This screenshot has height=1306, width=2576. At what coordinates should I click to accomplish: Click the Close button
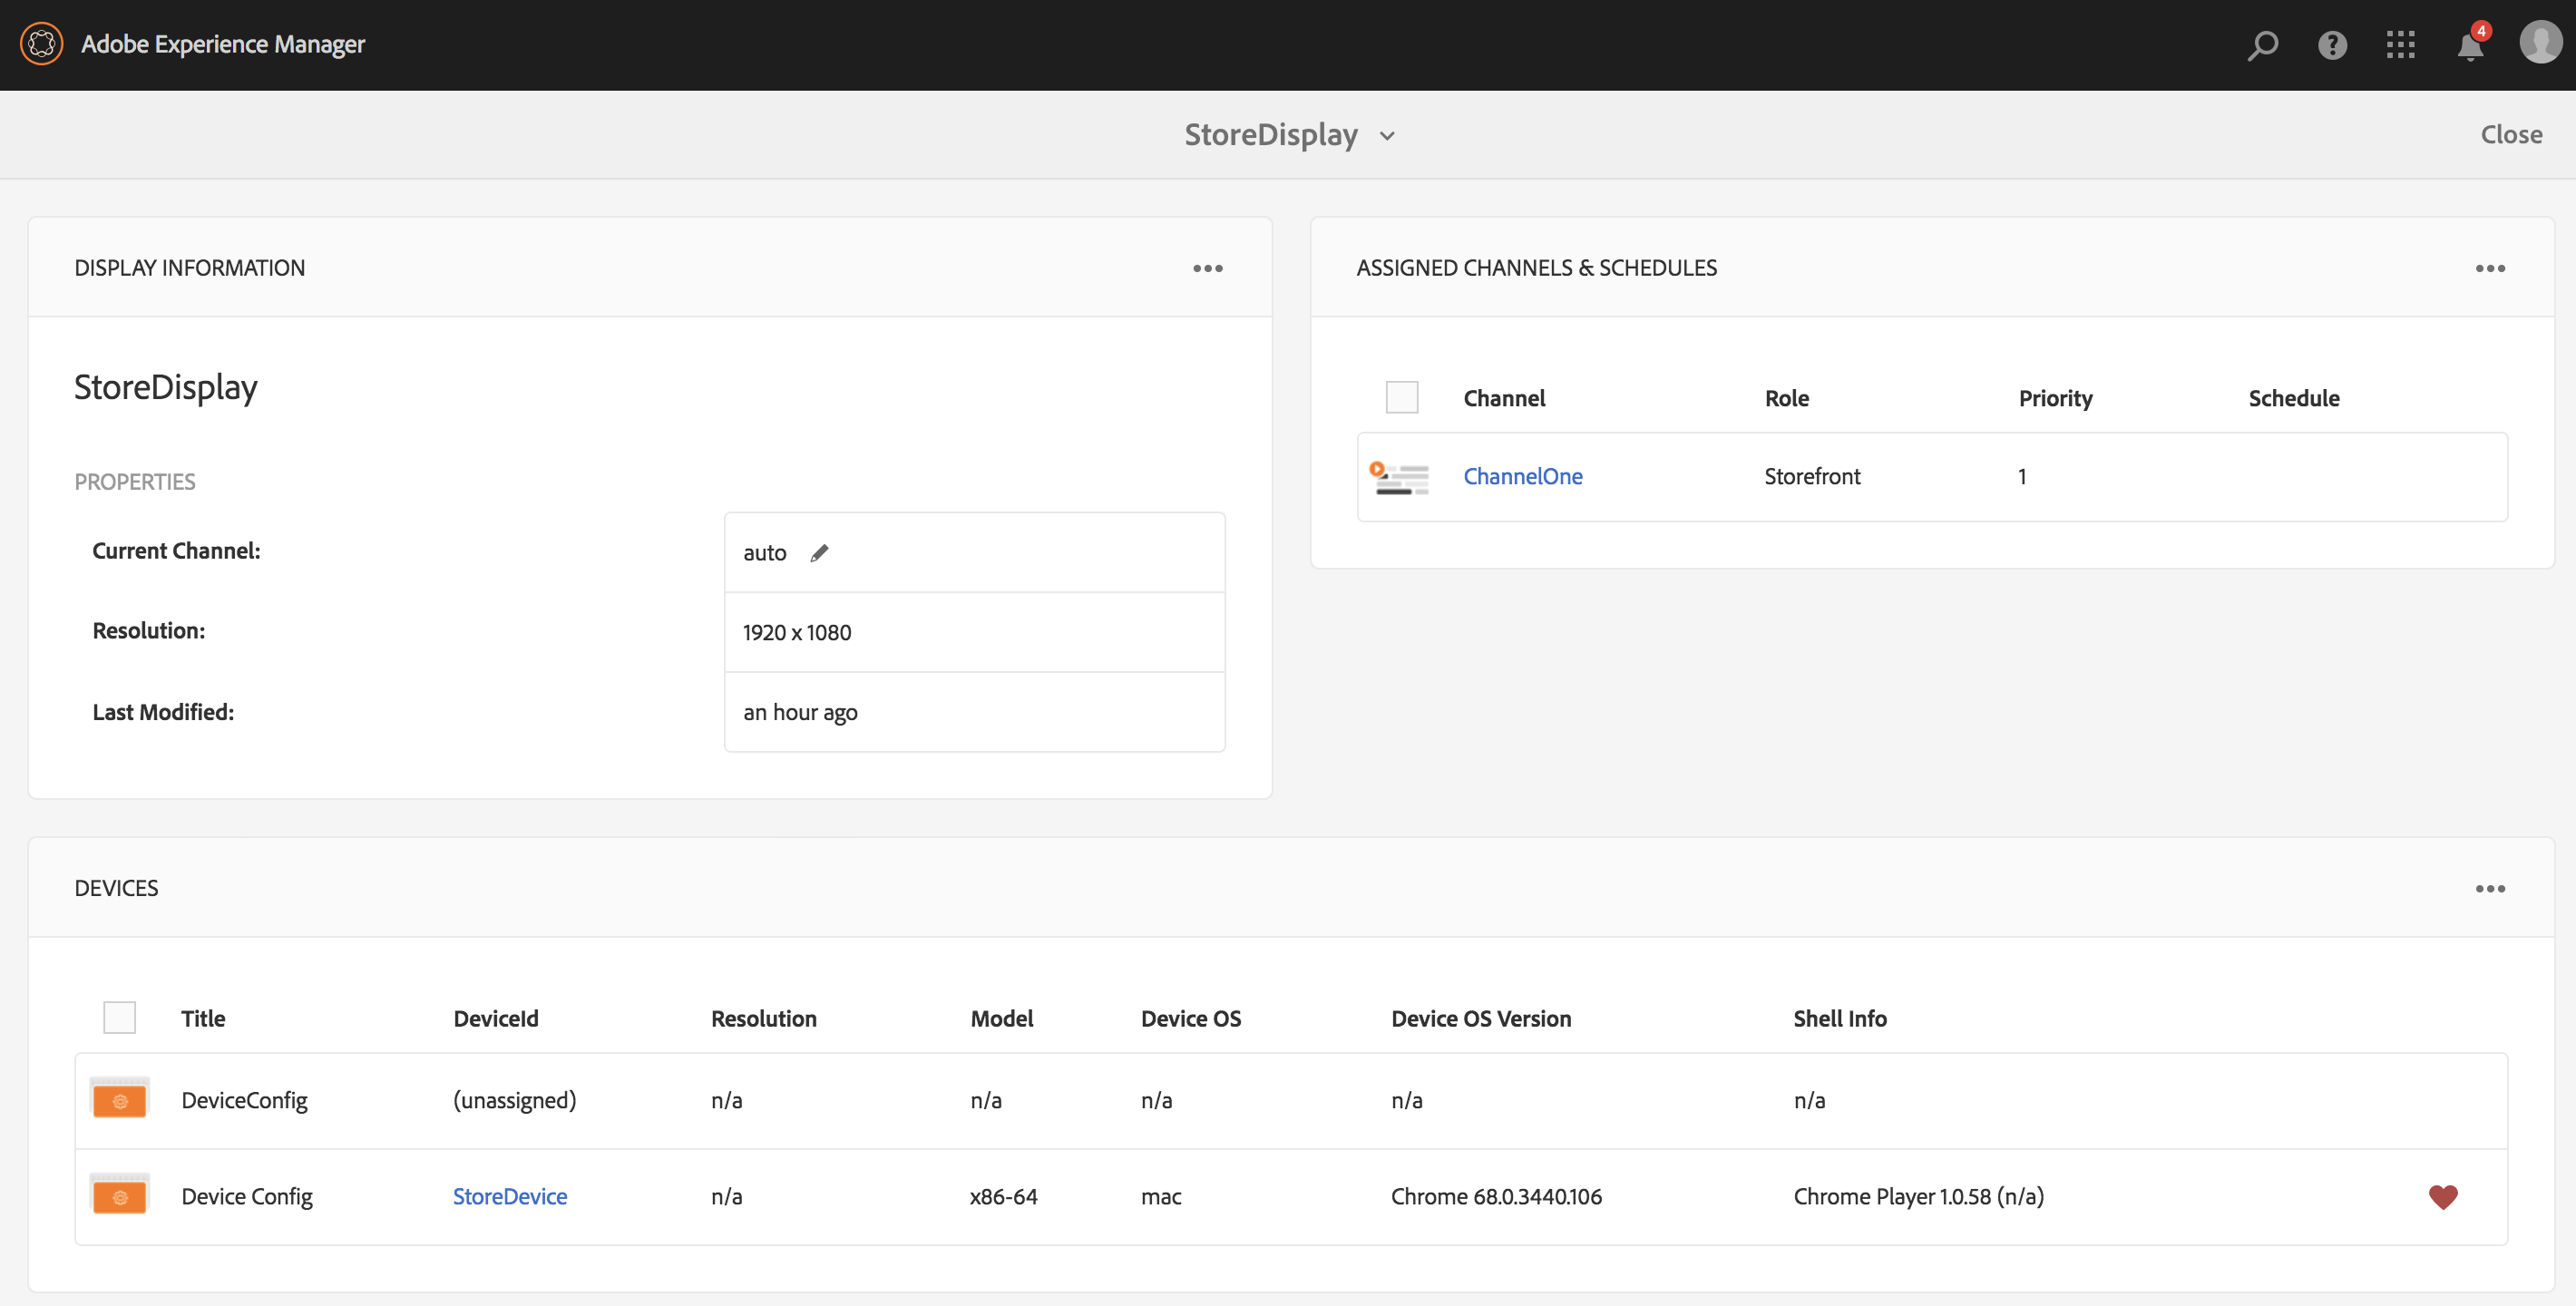[x=2510, y=135]
